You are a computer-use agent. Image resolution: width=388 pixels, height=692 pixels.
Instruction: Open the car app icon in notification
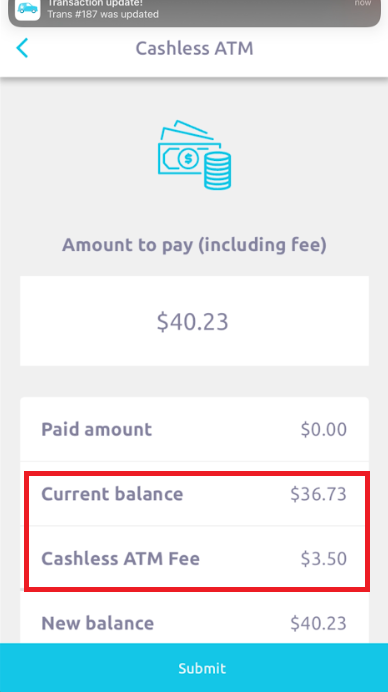tap(27, 8)
